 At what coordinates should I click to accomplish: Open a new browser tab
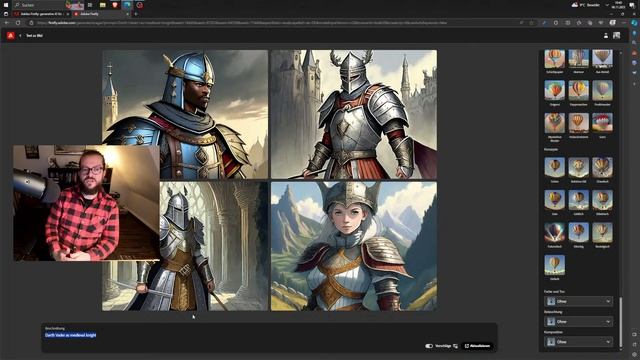pos(136,14)
